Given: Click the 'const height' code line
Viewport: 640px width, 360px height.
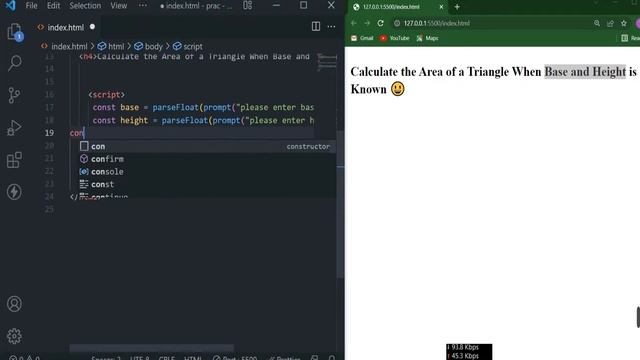Looking at the screenshot, I should (x=203, y=120).
